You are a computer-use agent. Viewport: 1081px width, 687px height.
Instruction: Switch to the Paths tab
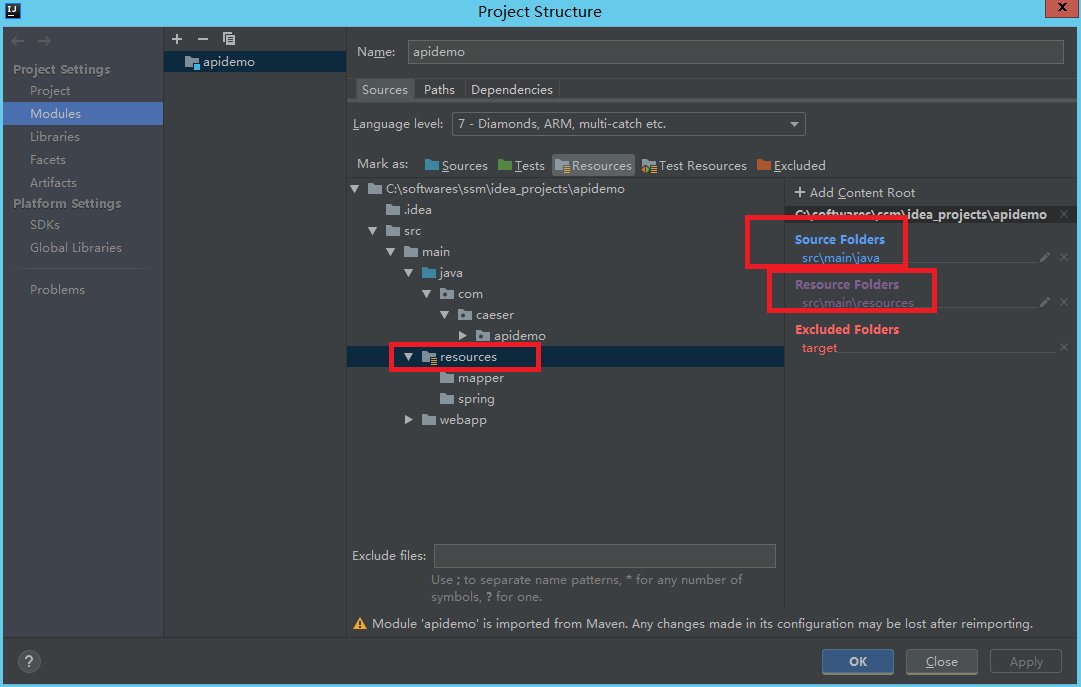click(439, 90)
